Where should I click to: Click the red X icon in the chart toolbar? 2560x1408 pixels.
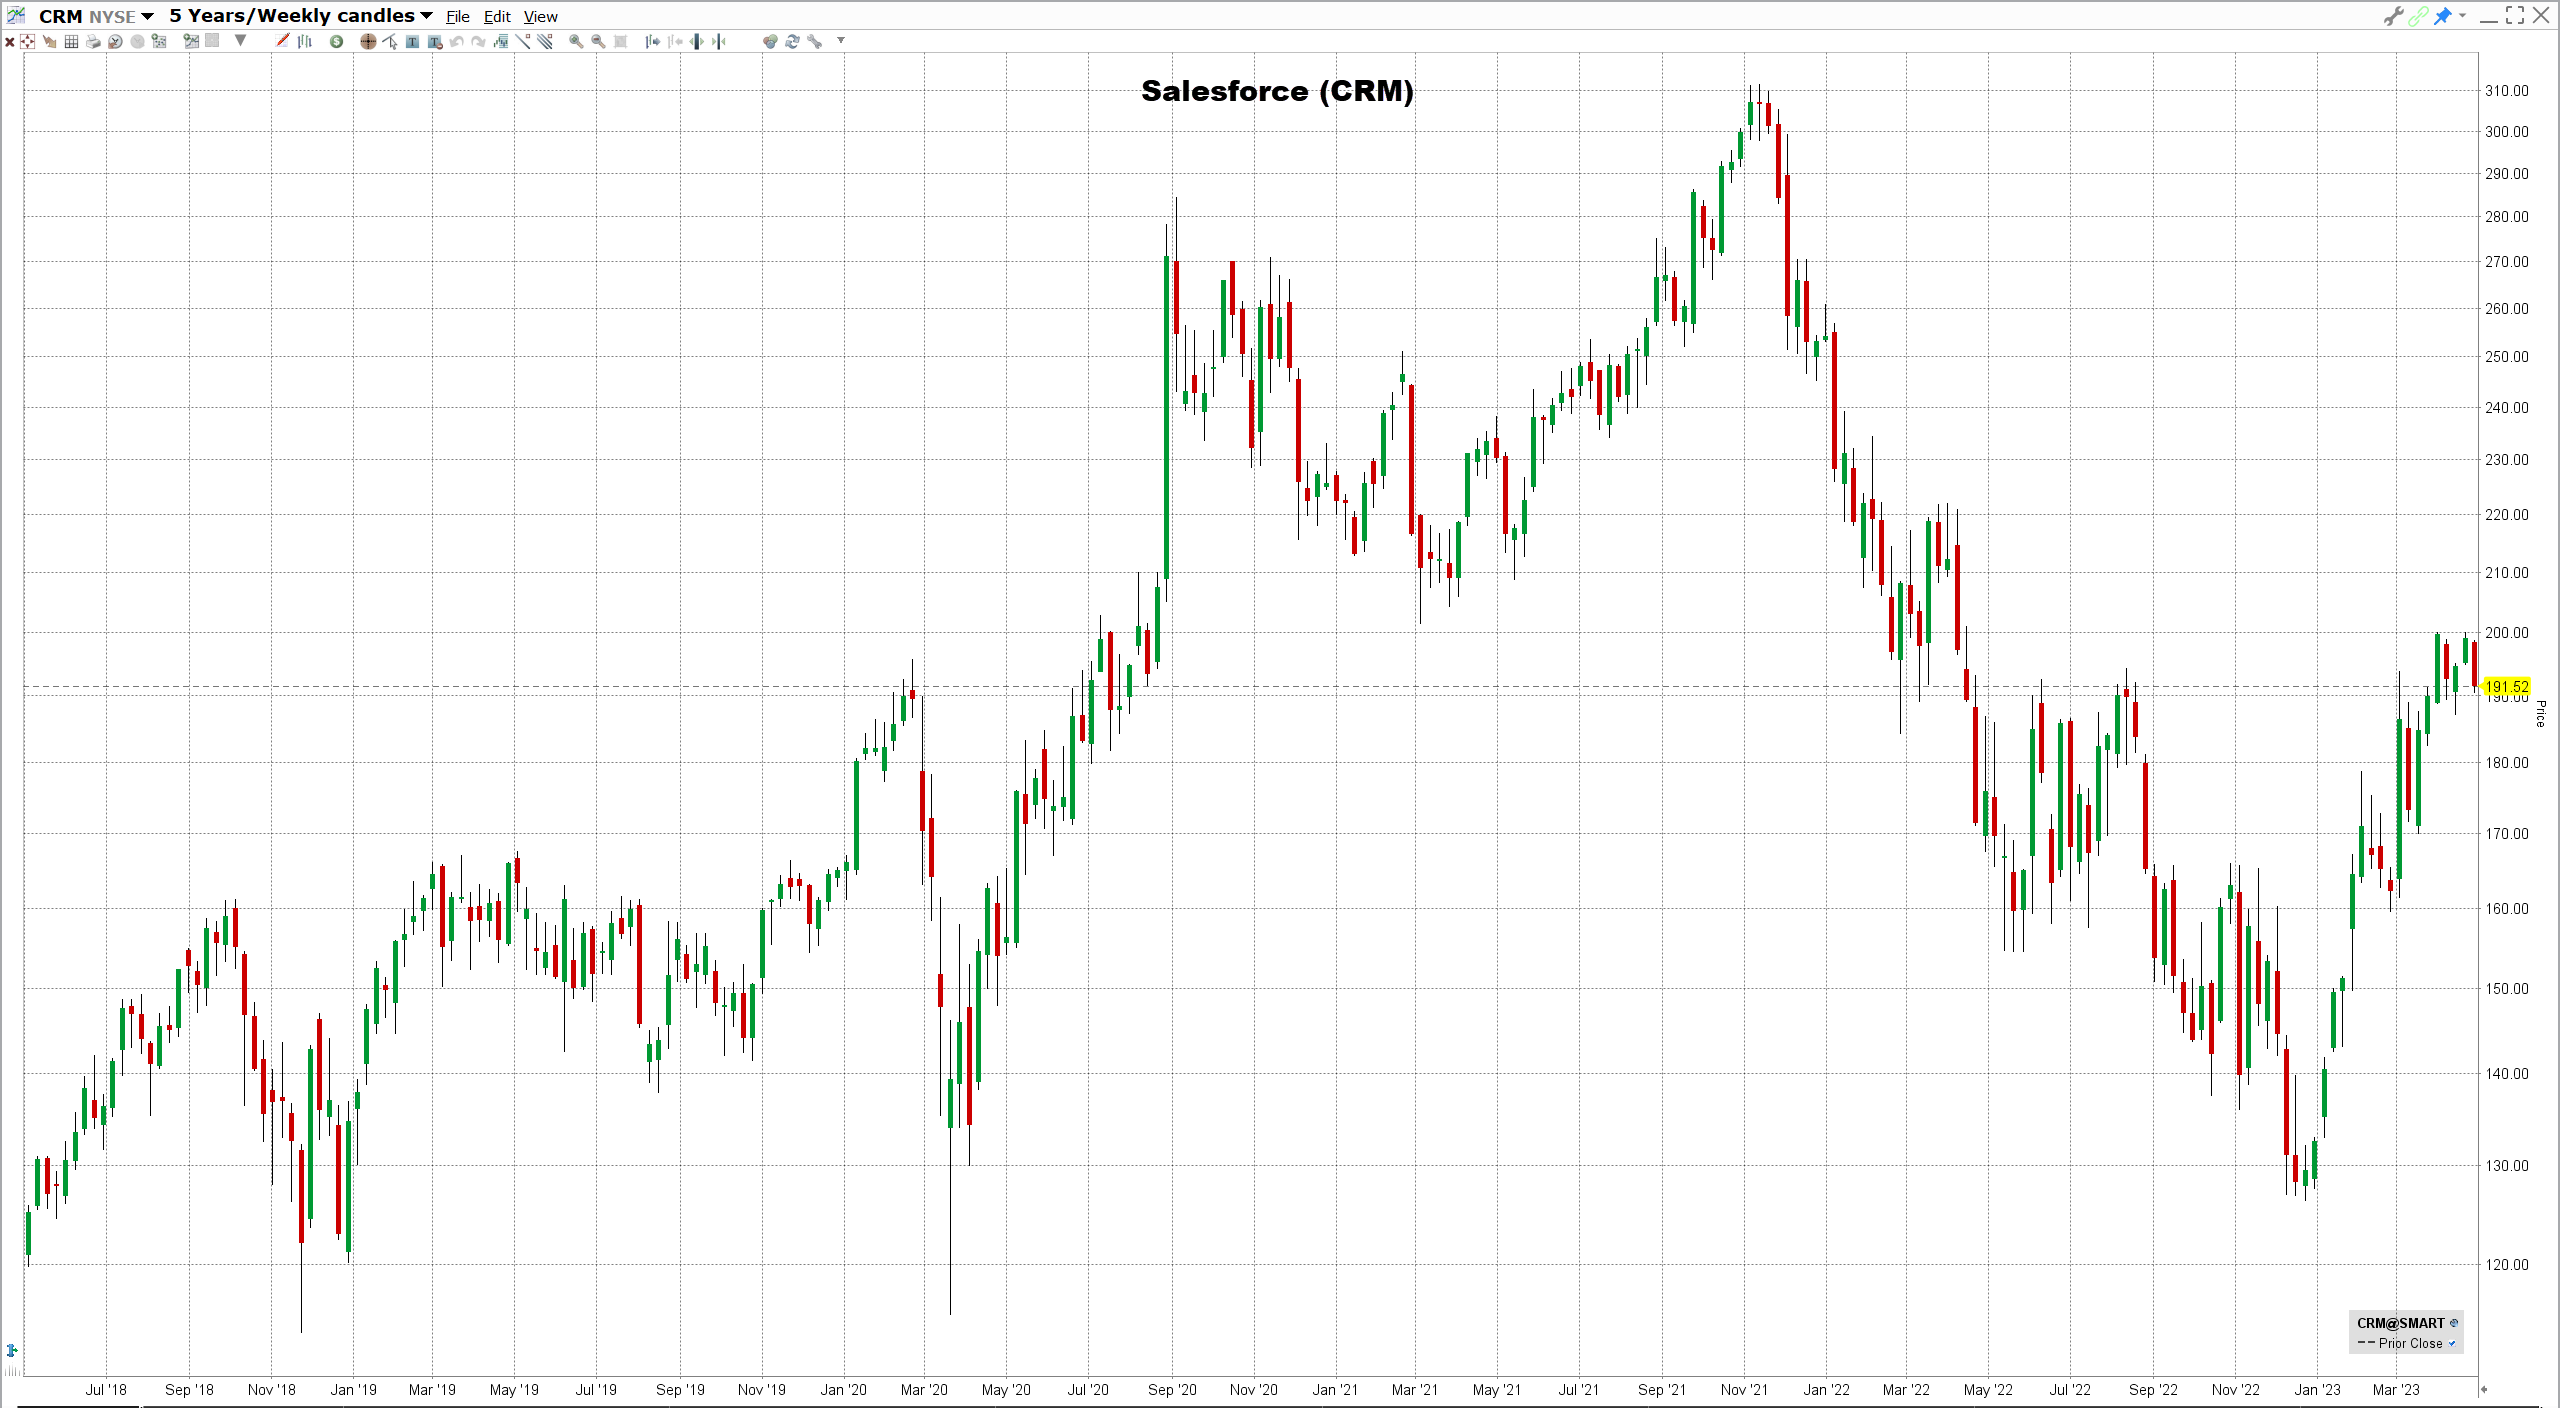10,42
